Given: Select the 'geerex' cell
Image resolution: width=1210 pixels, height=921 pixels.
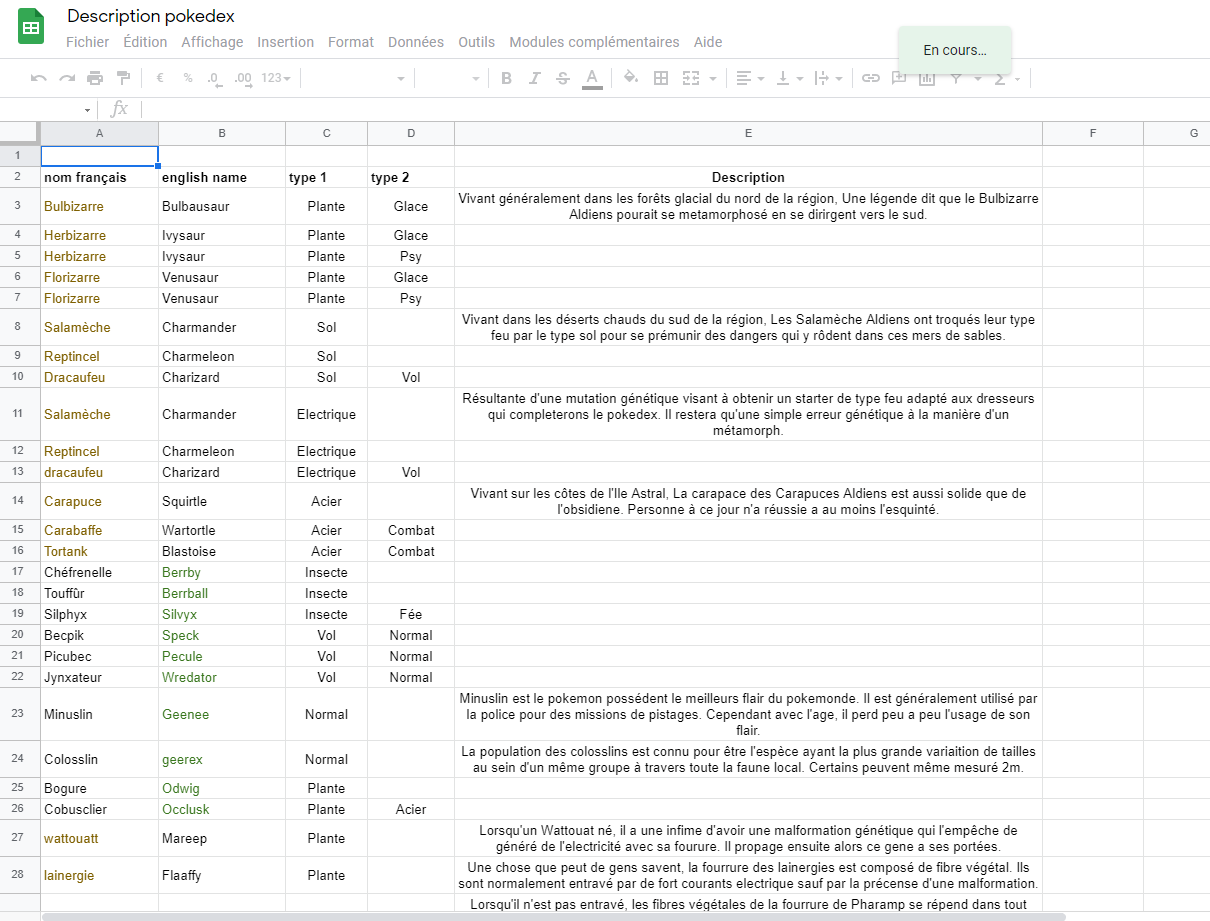Looking at the screenshot, I should coord(222,759).
